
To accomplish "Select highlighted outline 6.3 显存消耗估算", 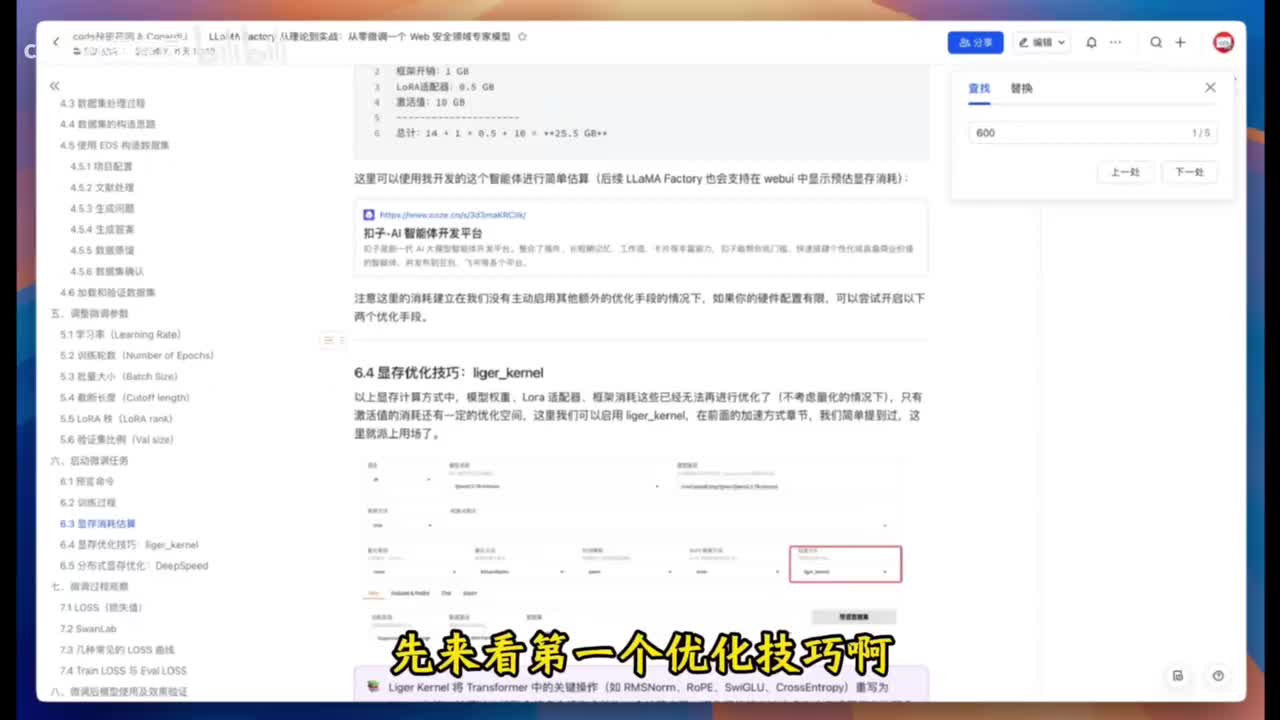I will (97, 523).
